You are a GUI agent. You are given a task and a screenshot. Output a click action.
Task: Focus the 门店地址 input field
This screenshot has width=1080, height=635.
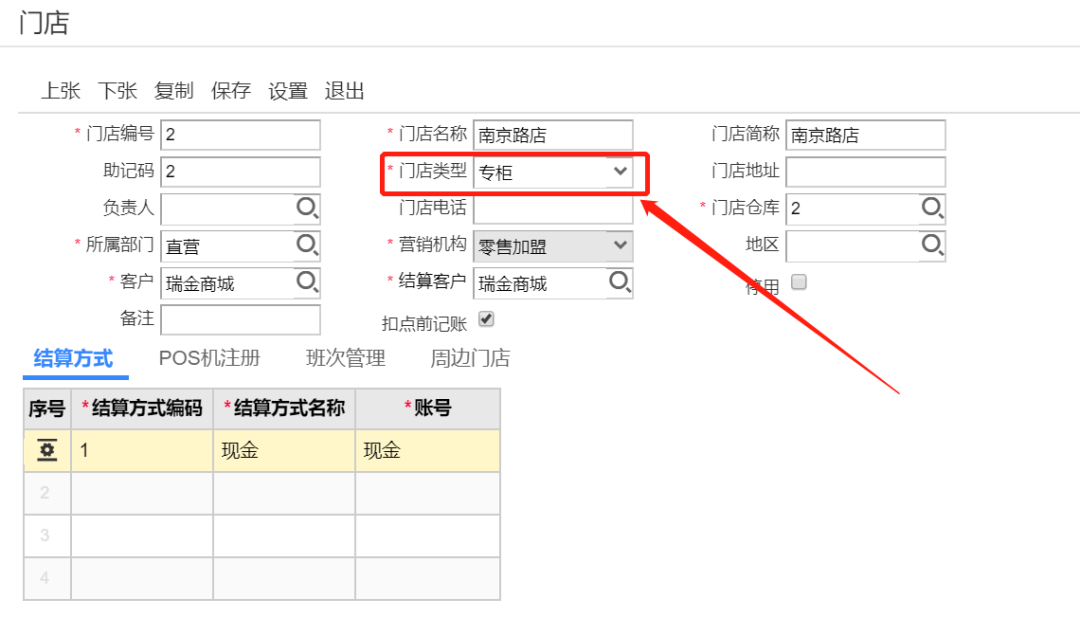point(865,171)
